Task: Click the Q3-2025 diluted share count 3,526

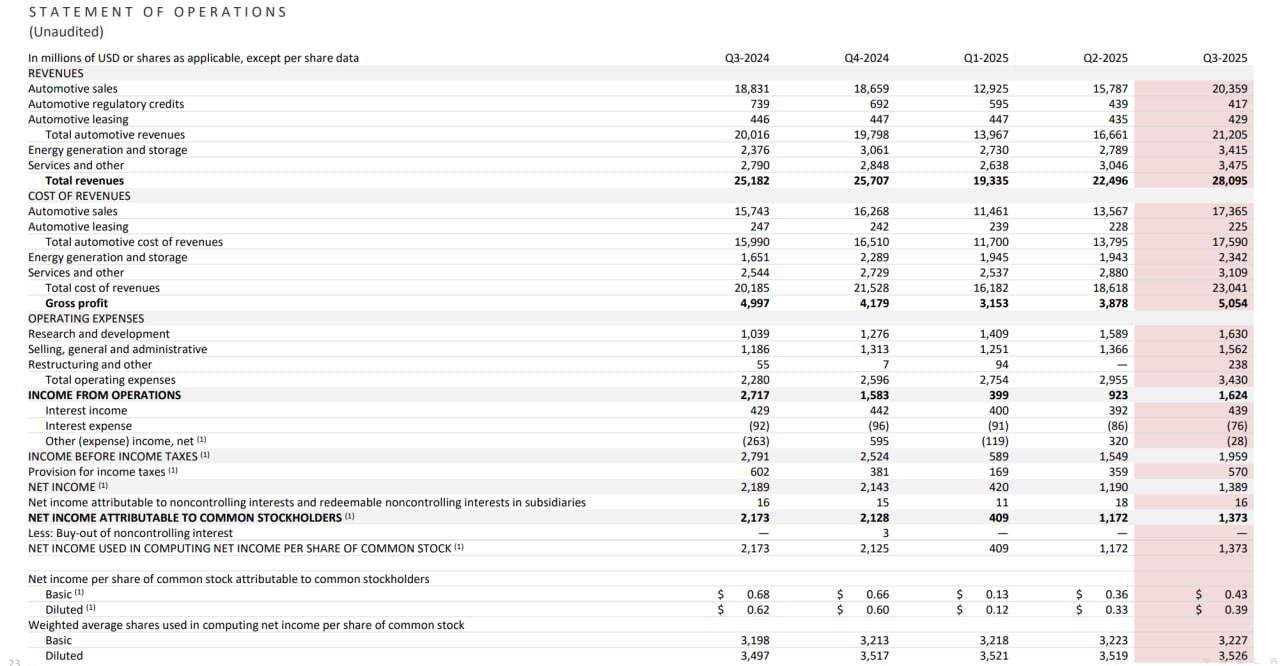Action: [1231, 656]
